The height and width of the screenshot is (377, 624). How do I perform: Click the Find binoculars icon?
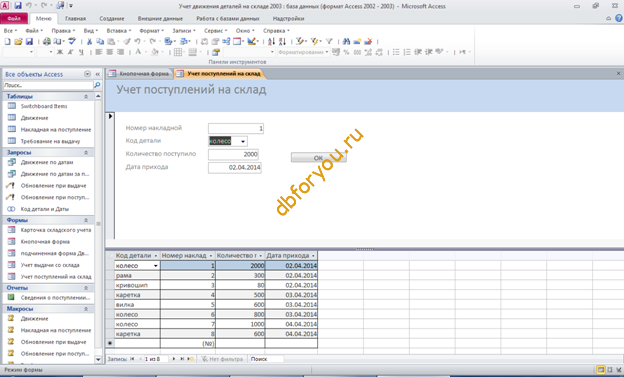(346, 41)
